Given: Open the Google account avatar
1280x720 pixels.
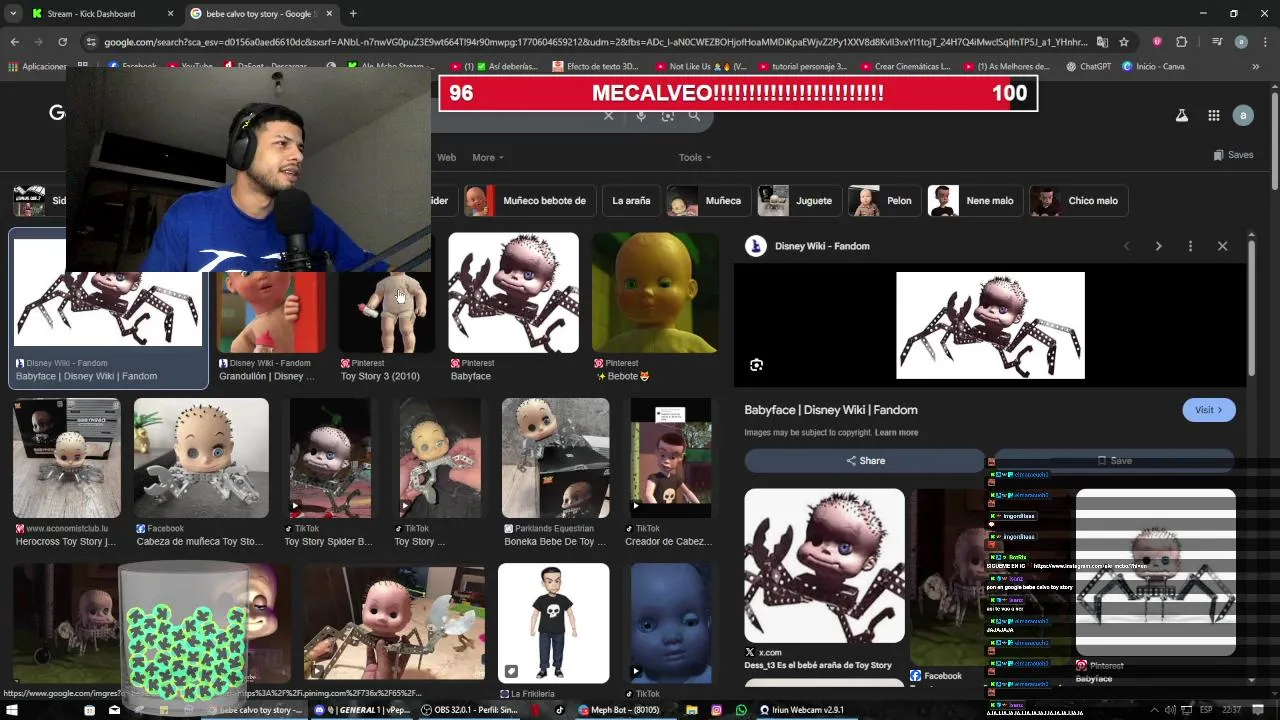Looking at the screenshot, I should click(1243, 115).
